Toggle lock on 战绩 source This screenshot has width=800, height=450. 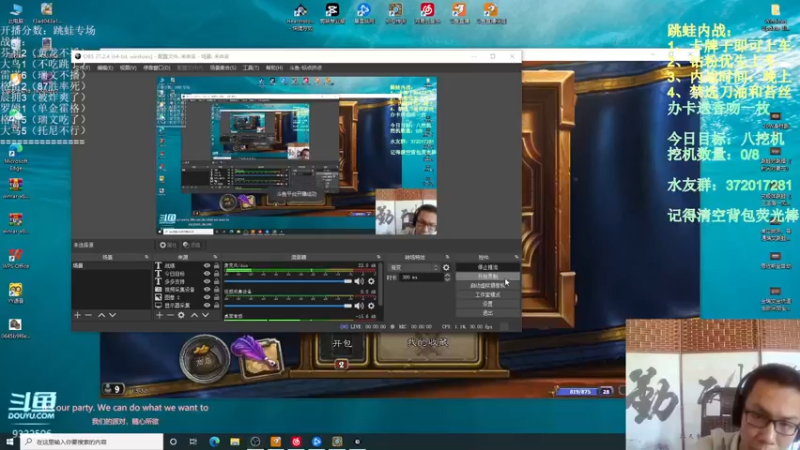coord(216,266)
